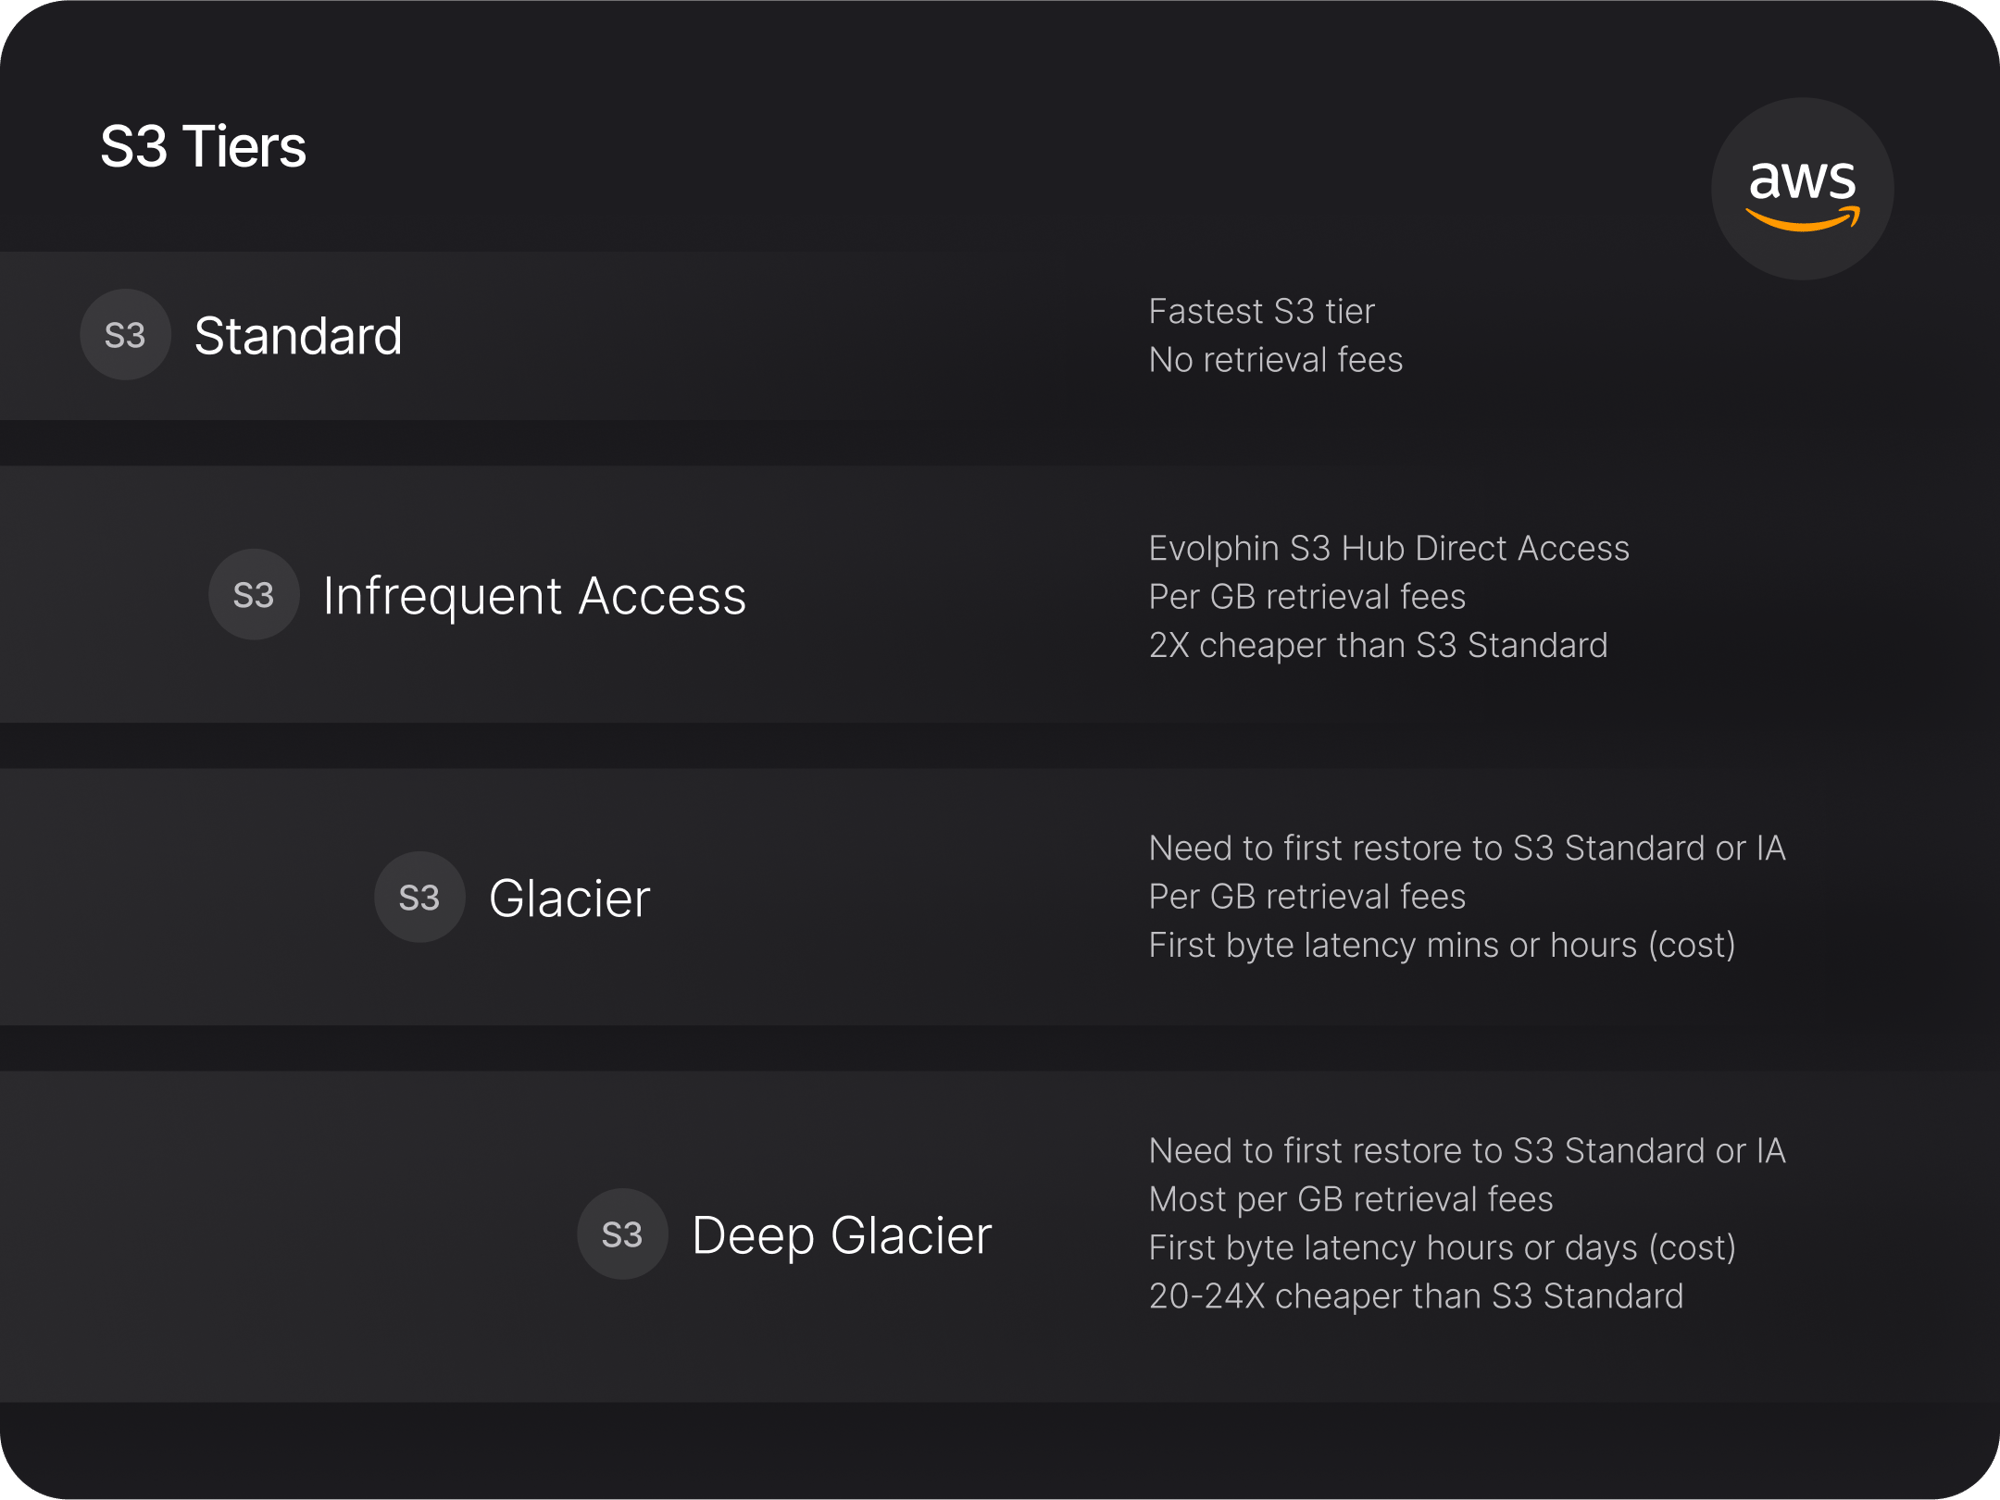The image size is (2000, 1500).
Task: Select the S3 badge beside Infrequent Access
Action: pyautogui.click(x=254, y=595)
